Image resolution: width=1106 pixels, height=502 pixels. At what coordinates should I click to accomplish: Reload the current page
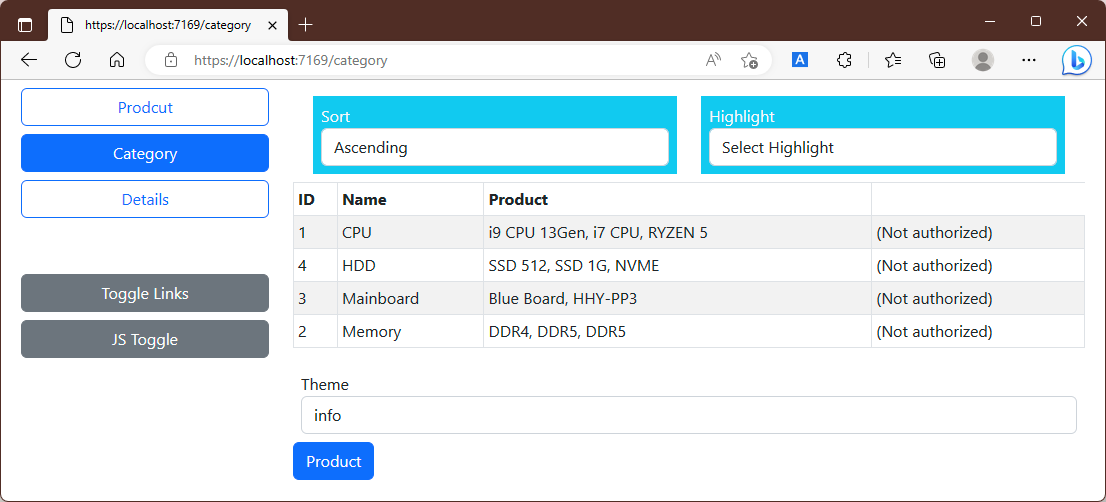73,60
